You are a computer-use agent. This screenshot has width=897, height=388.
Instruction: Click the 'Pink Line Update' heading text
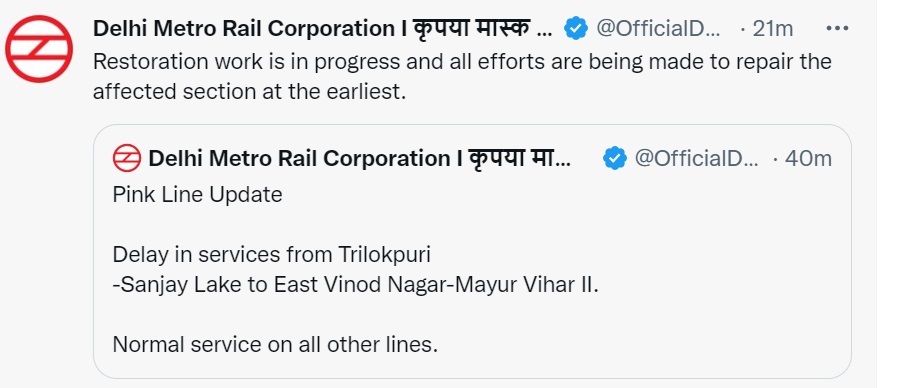point(197,195)
